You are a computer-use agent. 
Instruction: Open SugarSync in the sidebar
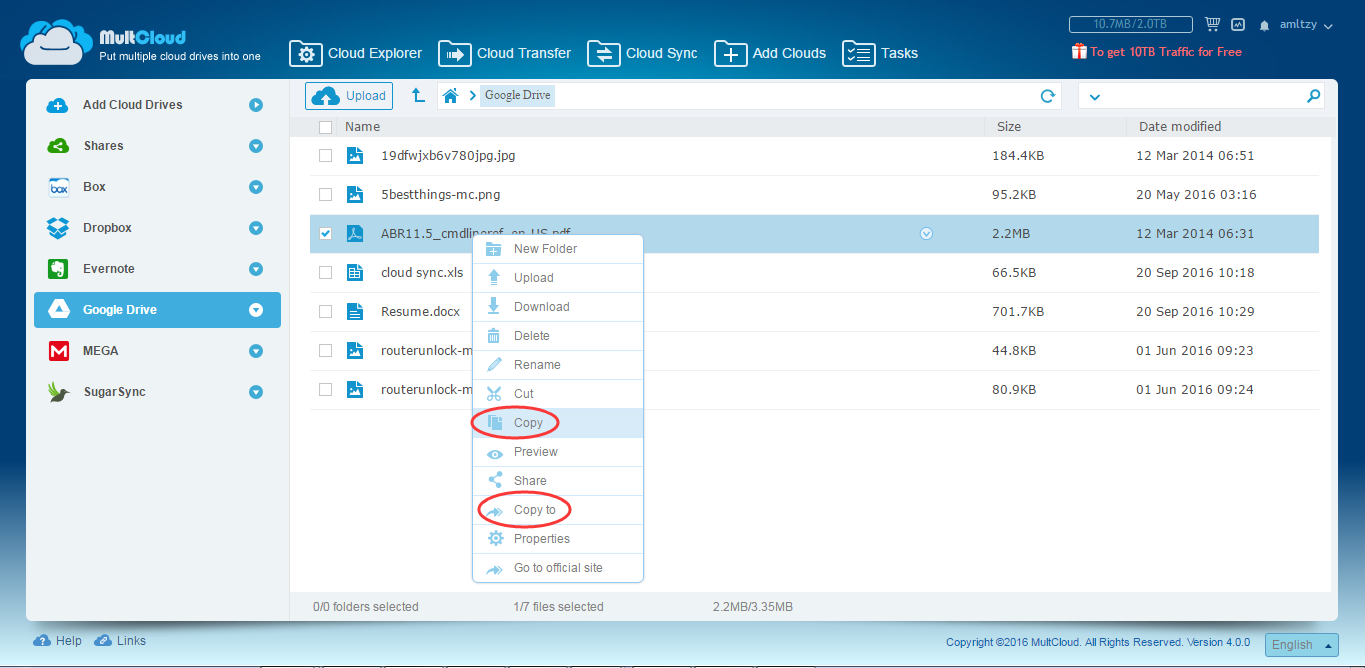157,392
